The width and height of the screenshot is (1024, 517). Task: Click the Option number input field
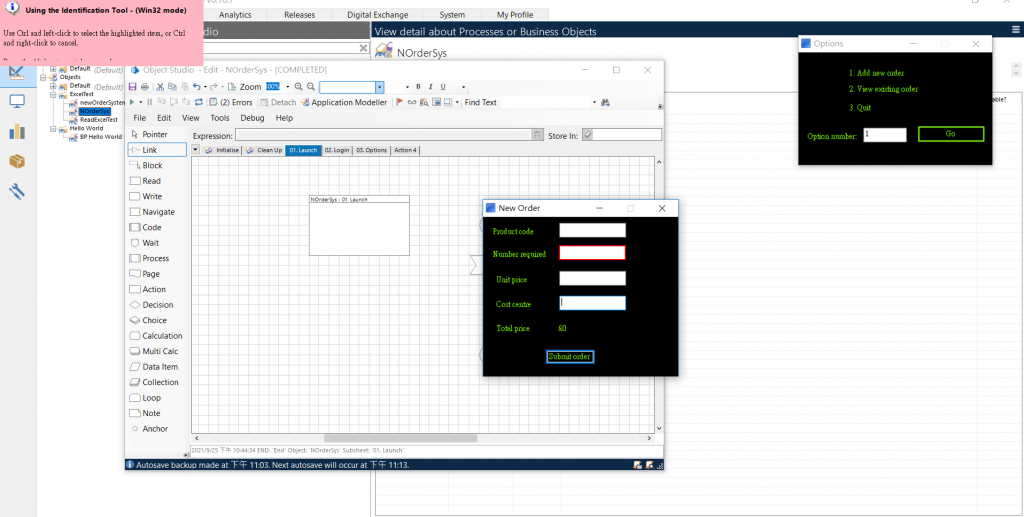coord(885,135)
